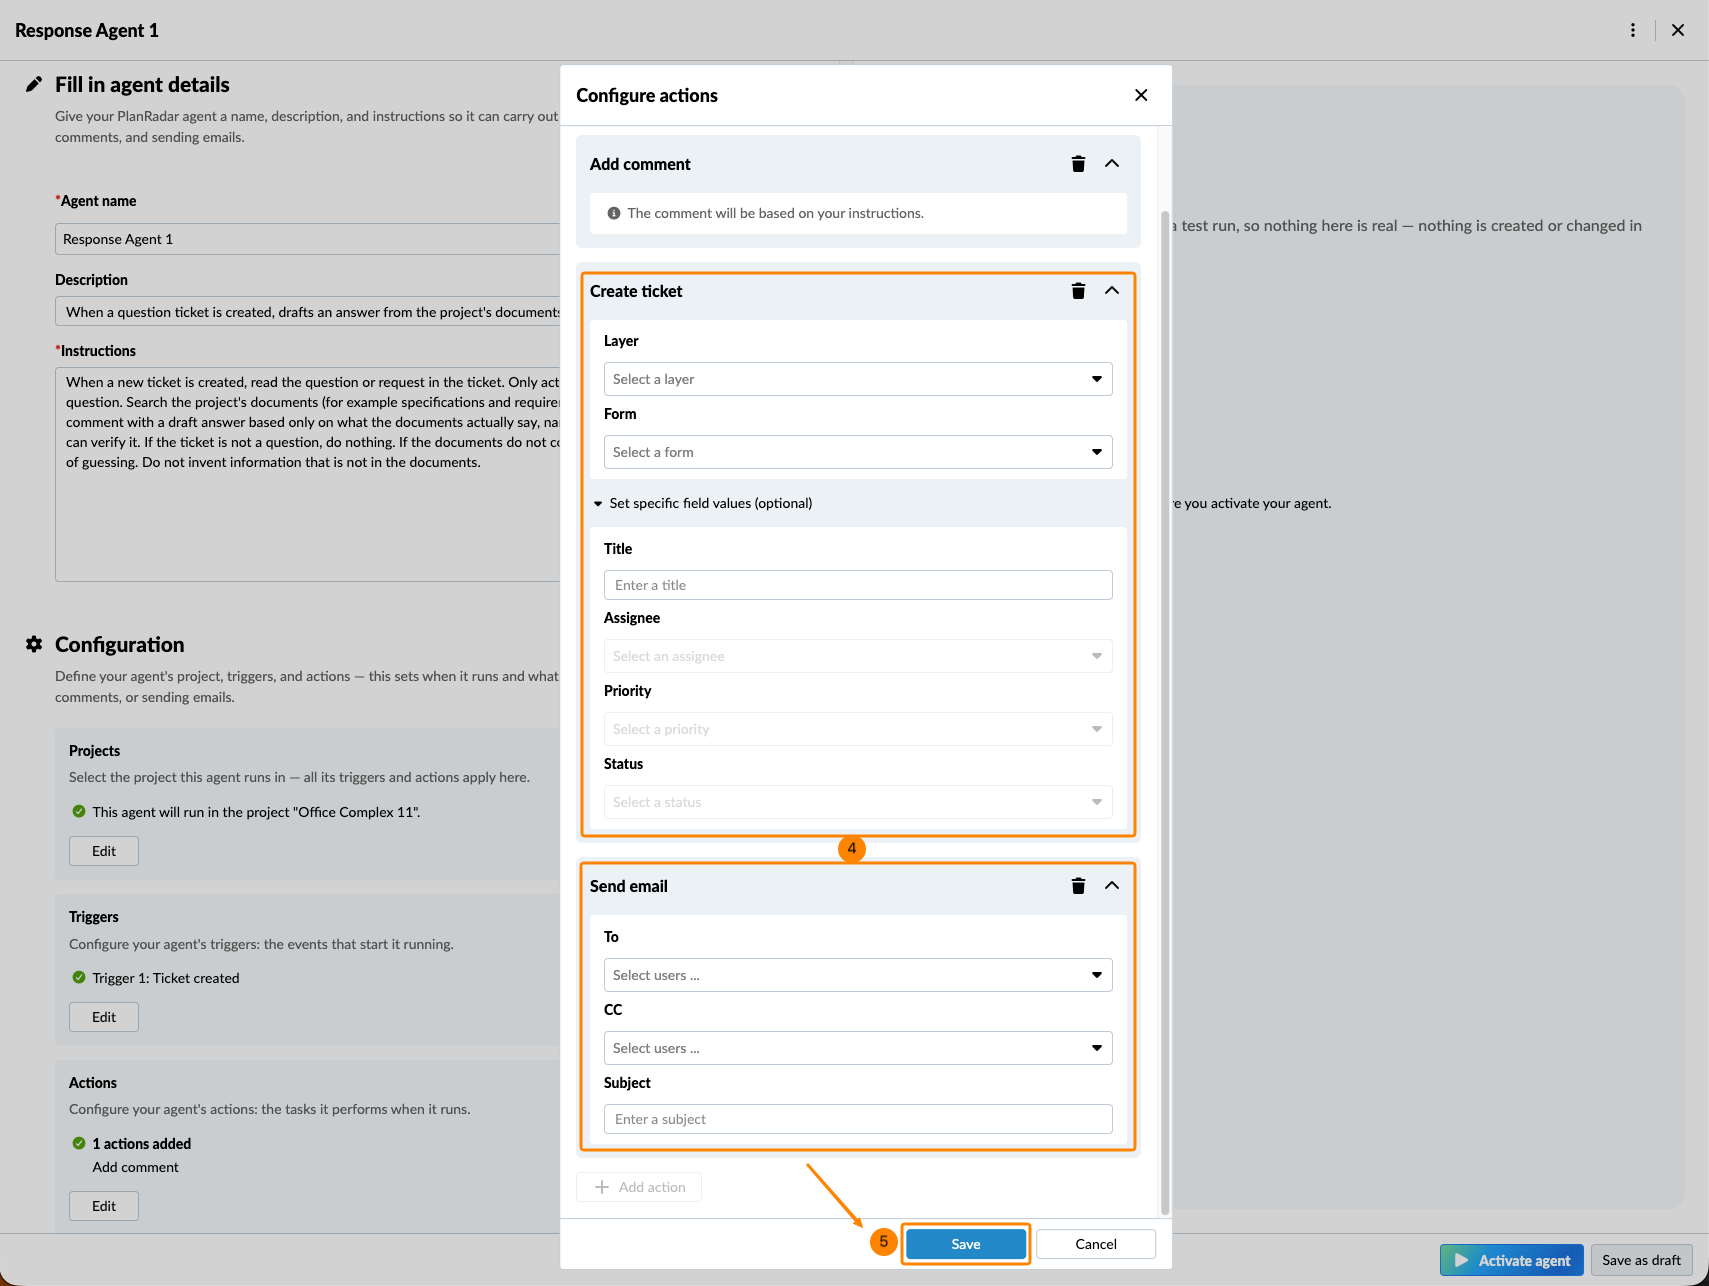Open the Select an assignee dropdown

point(858,656)
